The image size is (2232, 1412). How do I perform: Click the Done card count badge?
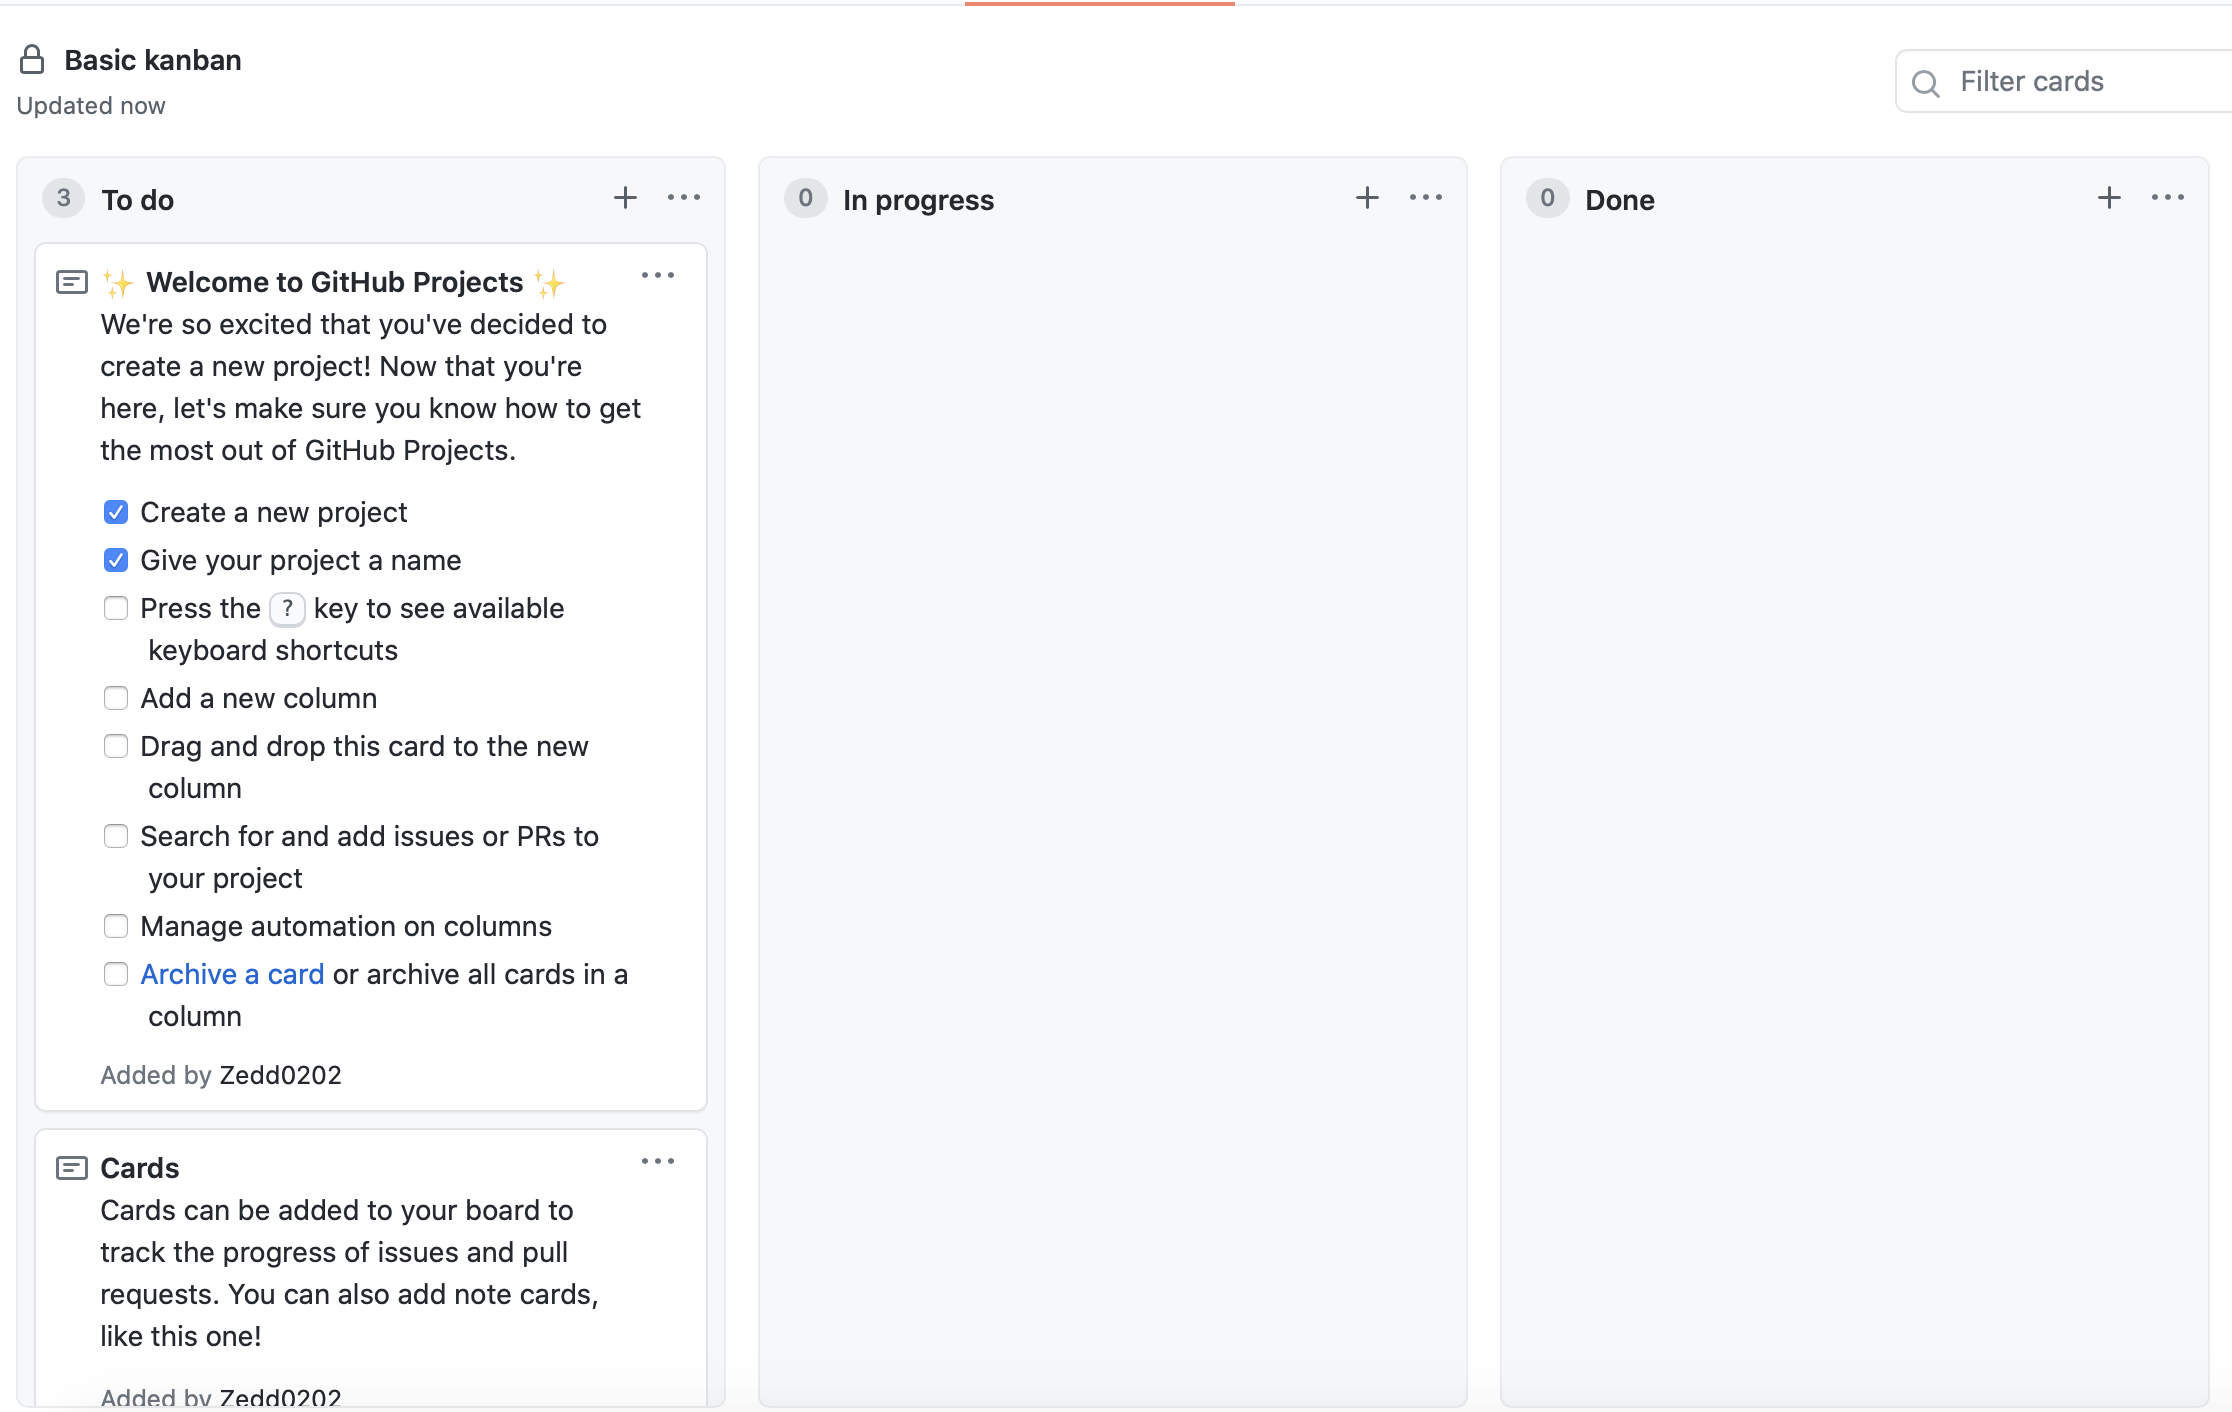point(1548,198)
